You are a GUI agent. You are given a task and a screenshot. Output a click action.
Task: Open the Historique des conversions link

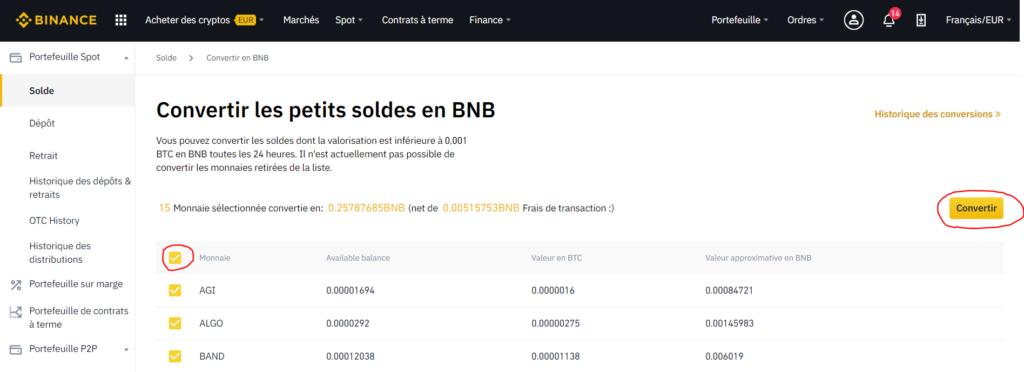pos(937,114)
